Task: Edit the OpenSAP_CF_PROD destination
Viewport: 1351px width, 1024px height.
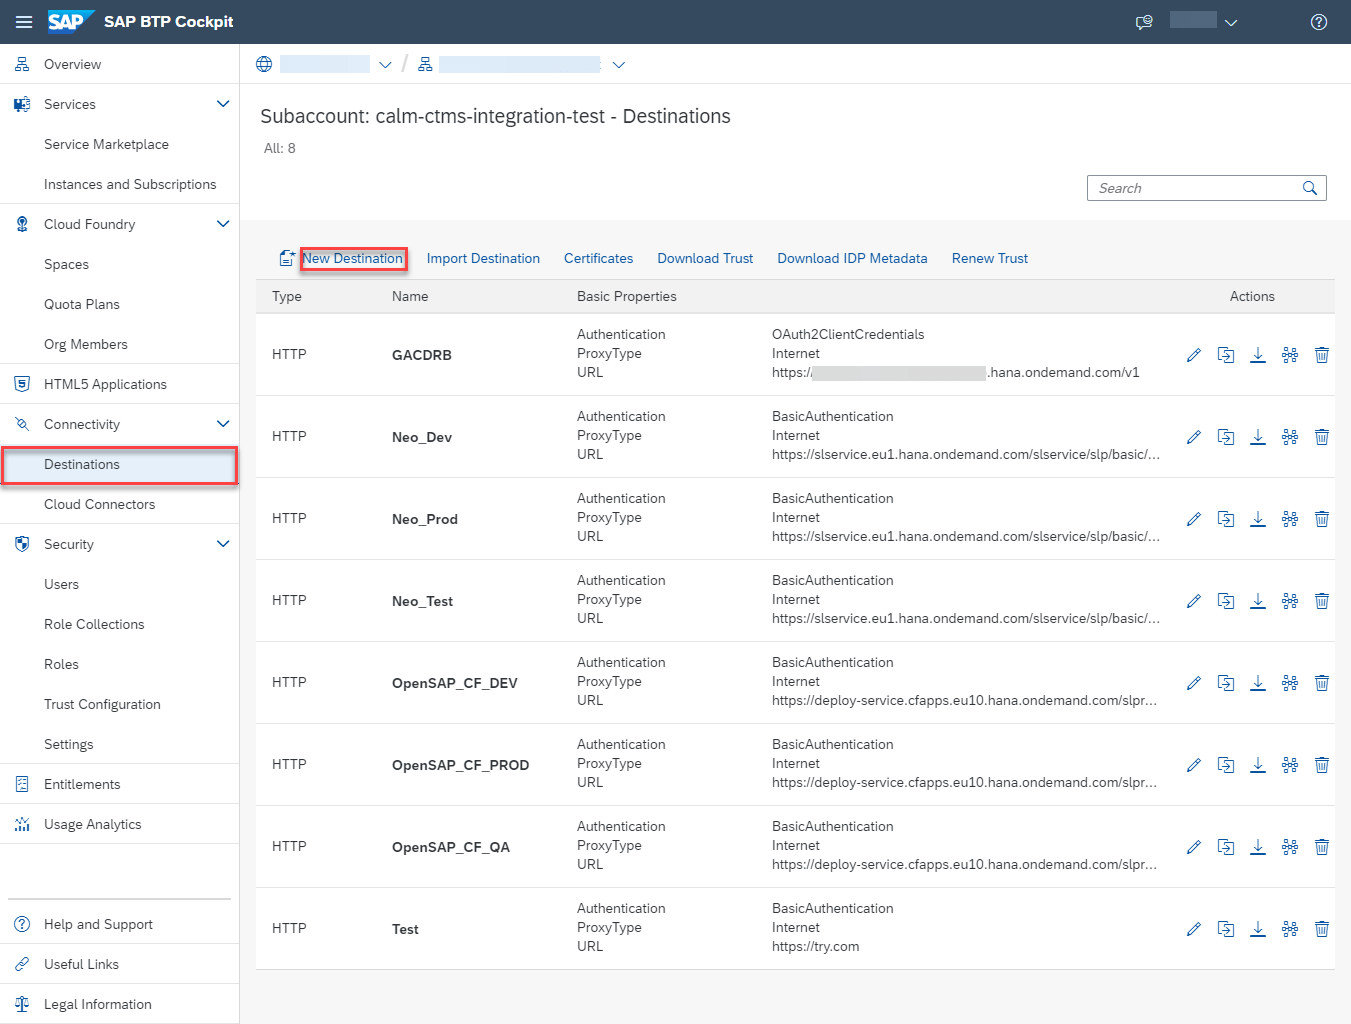Action: 1193,765
